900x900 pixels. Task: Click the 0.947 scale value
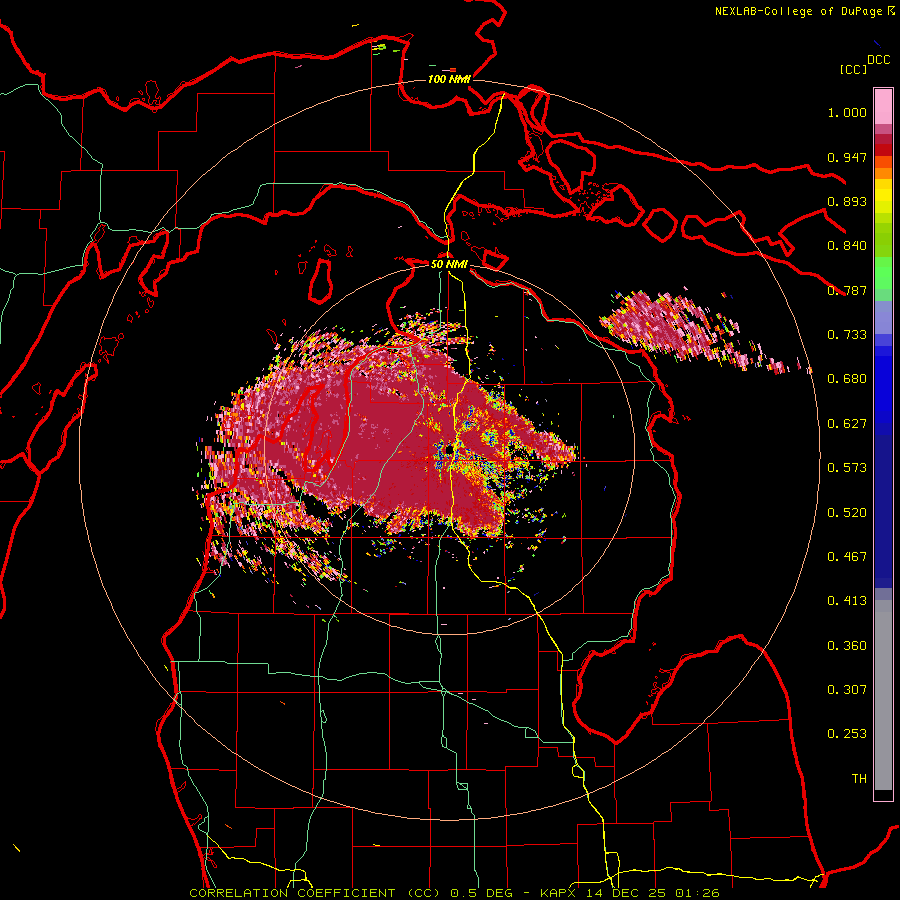[847, 157]
